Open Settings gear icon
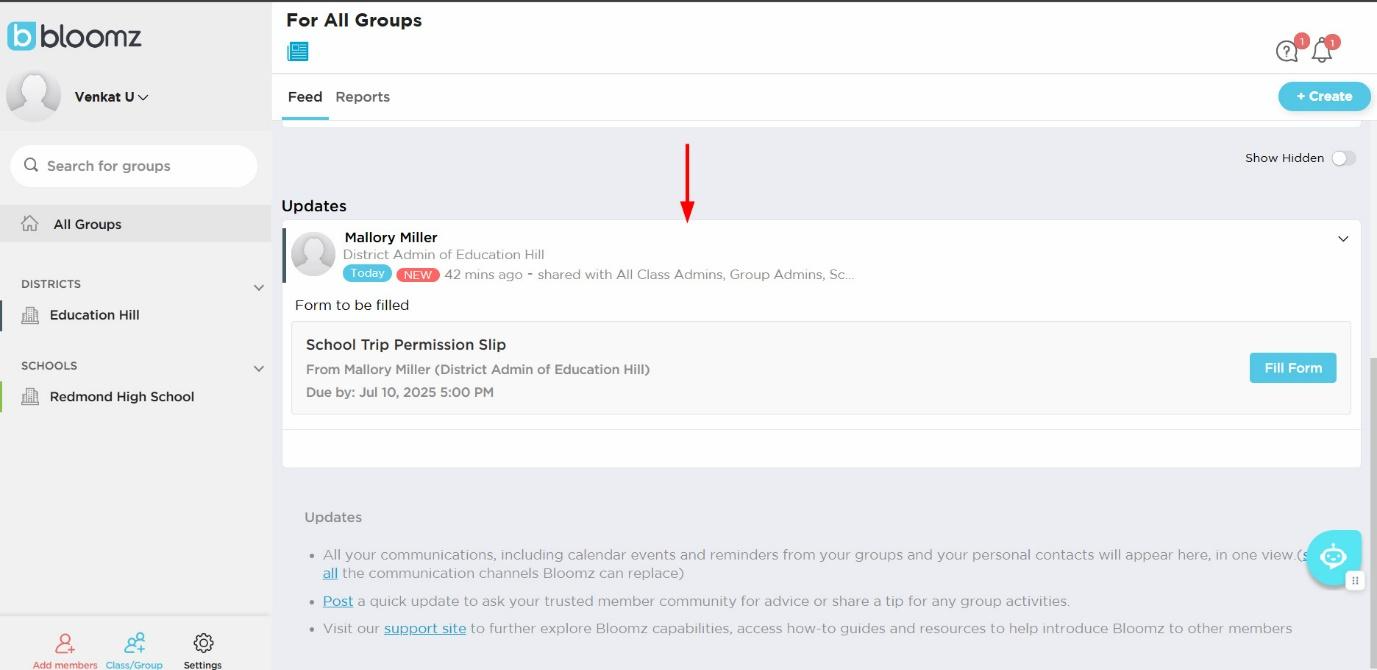 (203, 643)
